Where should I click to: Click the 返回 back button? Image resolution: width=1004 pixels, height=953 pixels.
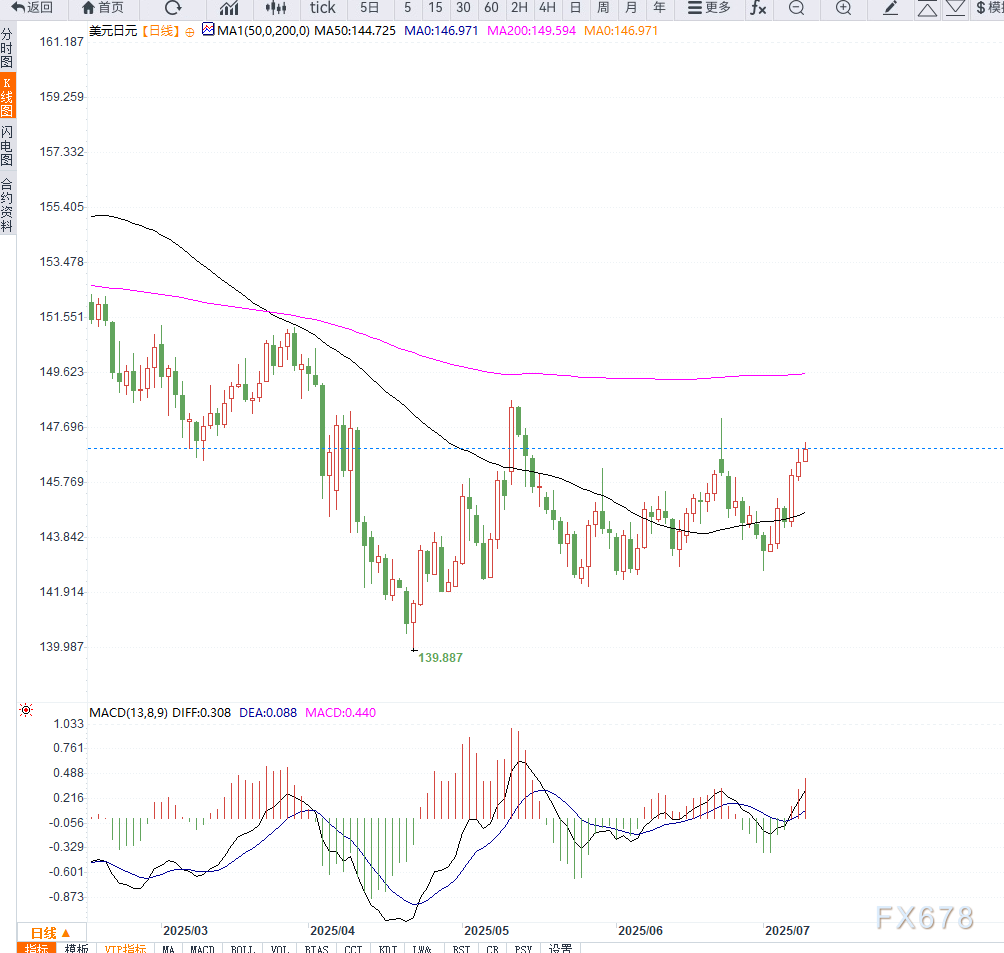(32, 8)
